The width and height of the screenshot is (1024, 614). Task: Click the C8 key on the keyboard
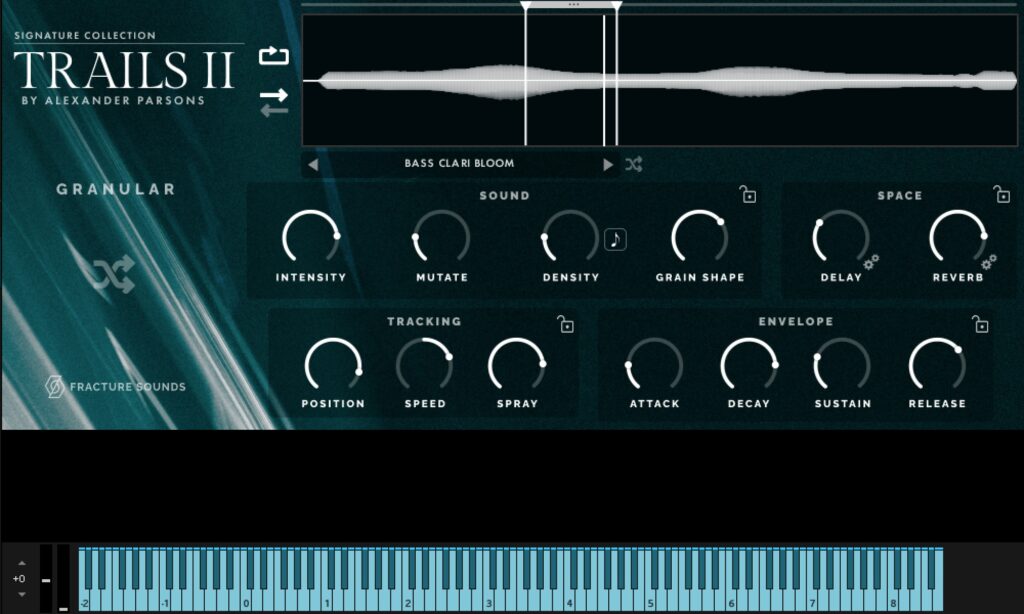tap(893, 601)
